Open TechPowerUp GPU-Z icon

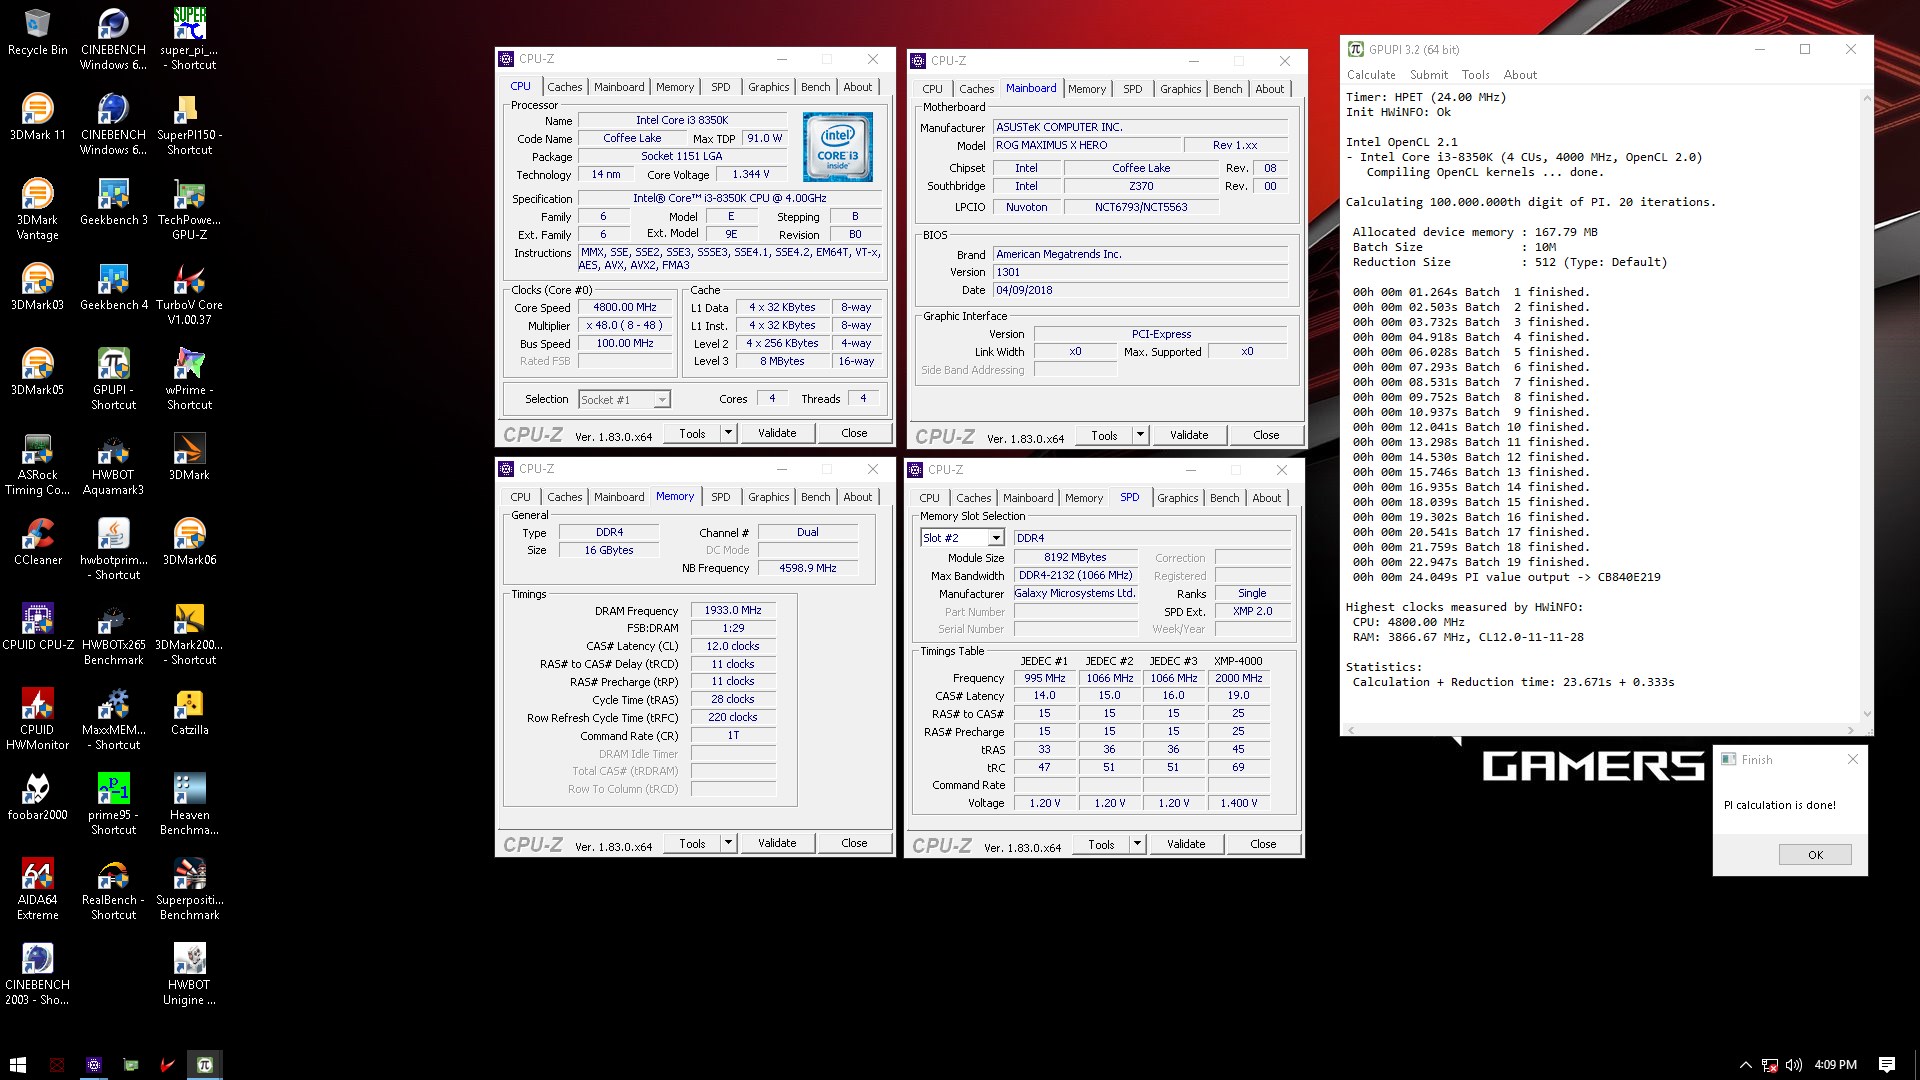pyautogui.click(x=189, y=210)
